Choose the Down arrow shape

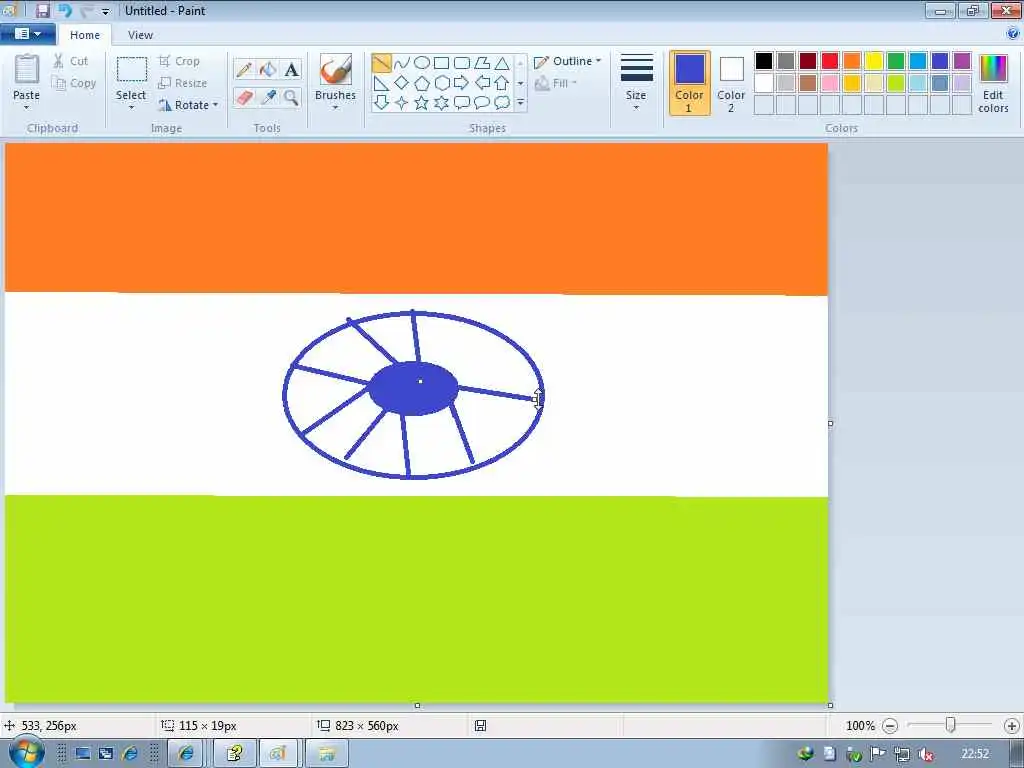click(x=381, y=103)
